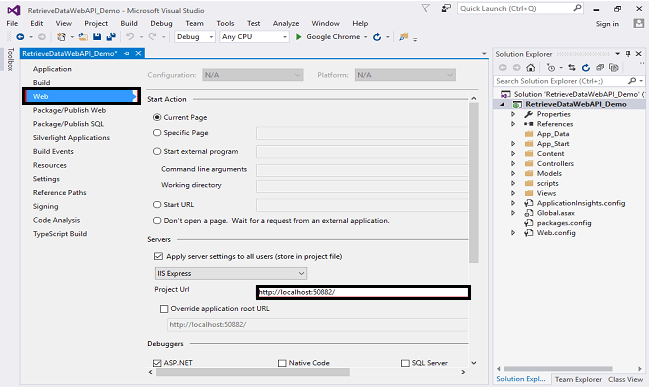Viewport: 649px width, 387px height.
Task: Open the Any CPU platform dropdown
Action: [254, 37]
